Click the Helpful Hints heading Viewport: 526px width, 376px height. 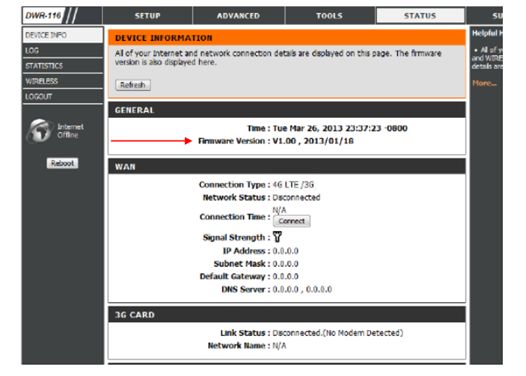[x=487, y=33]
